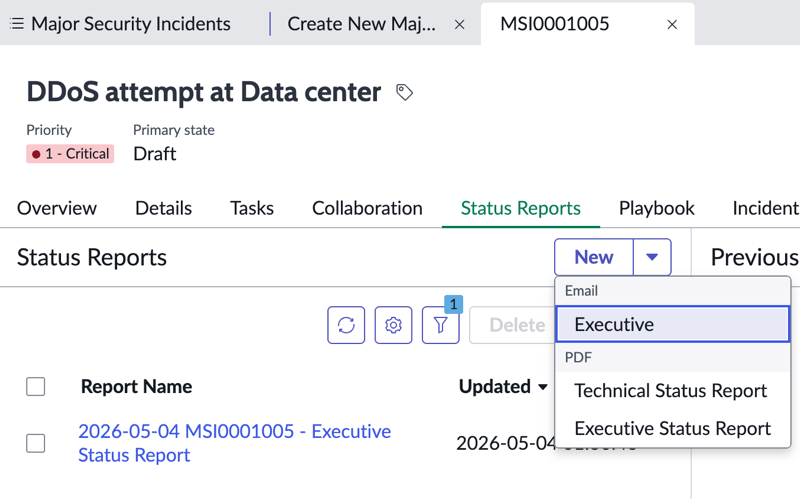The height and width of the screenshot is (499, 800).
Task: Click the Report Name column header
Action: pos(136,387)
